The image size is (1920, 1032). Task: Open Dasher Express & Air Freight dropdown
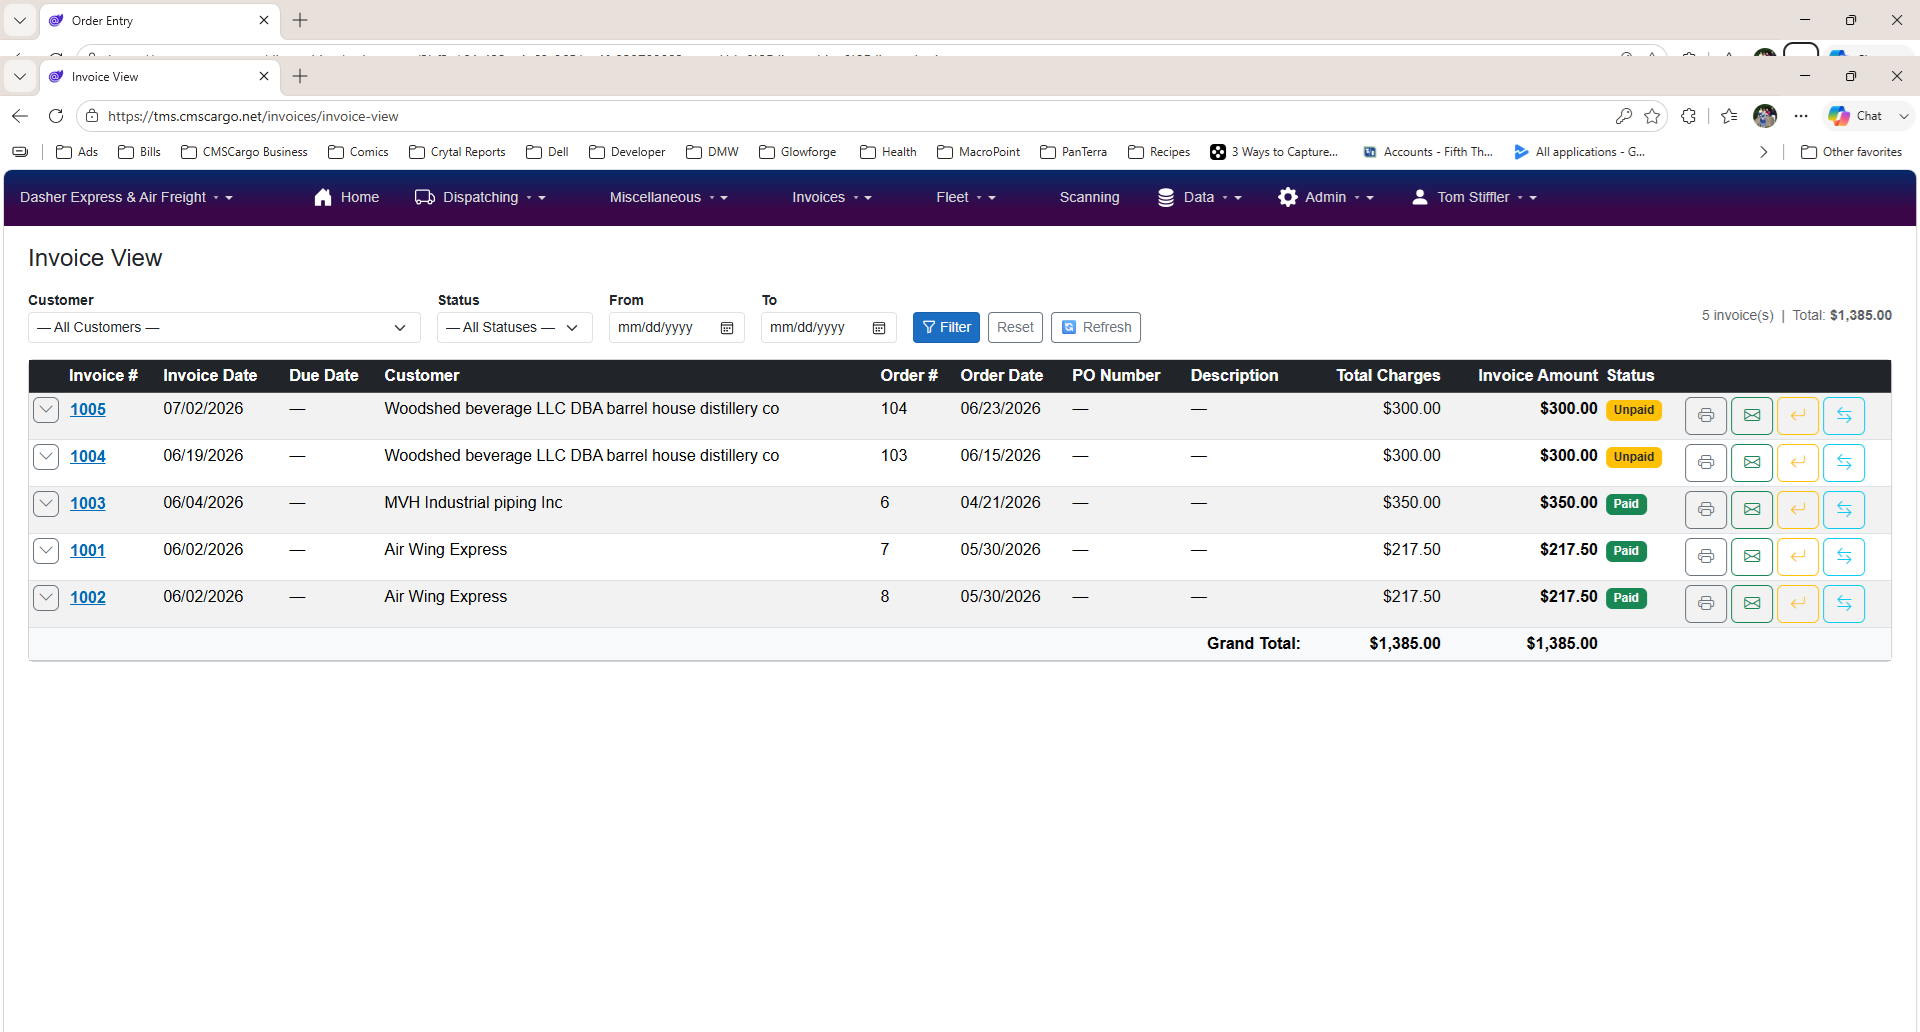point(126,197)
